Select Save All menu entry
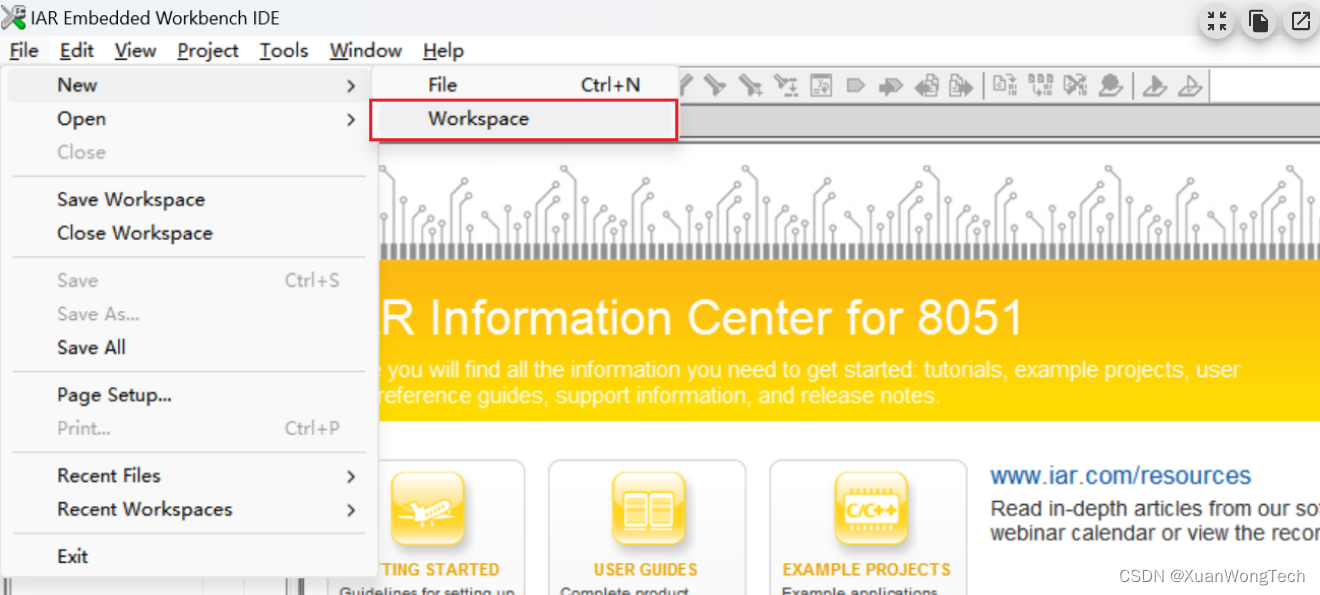This screenshot has height=595, width=1320. (190, 348)
